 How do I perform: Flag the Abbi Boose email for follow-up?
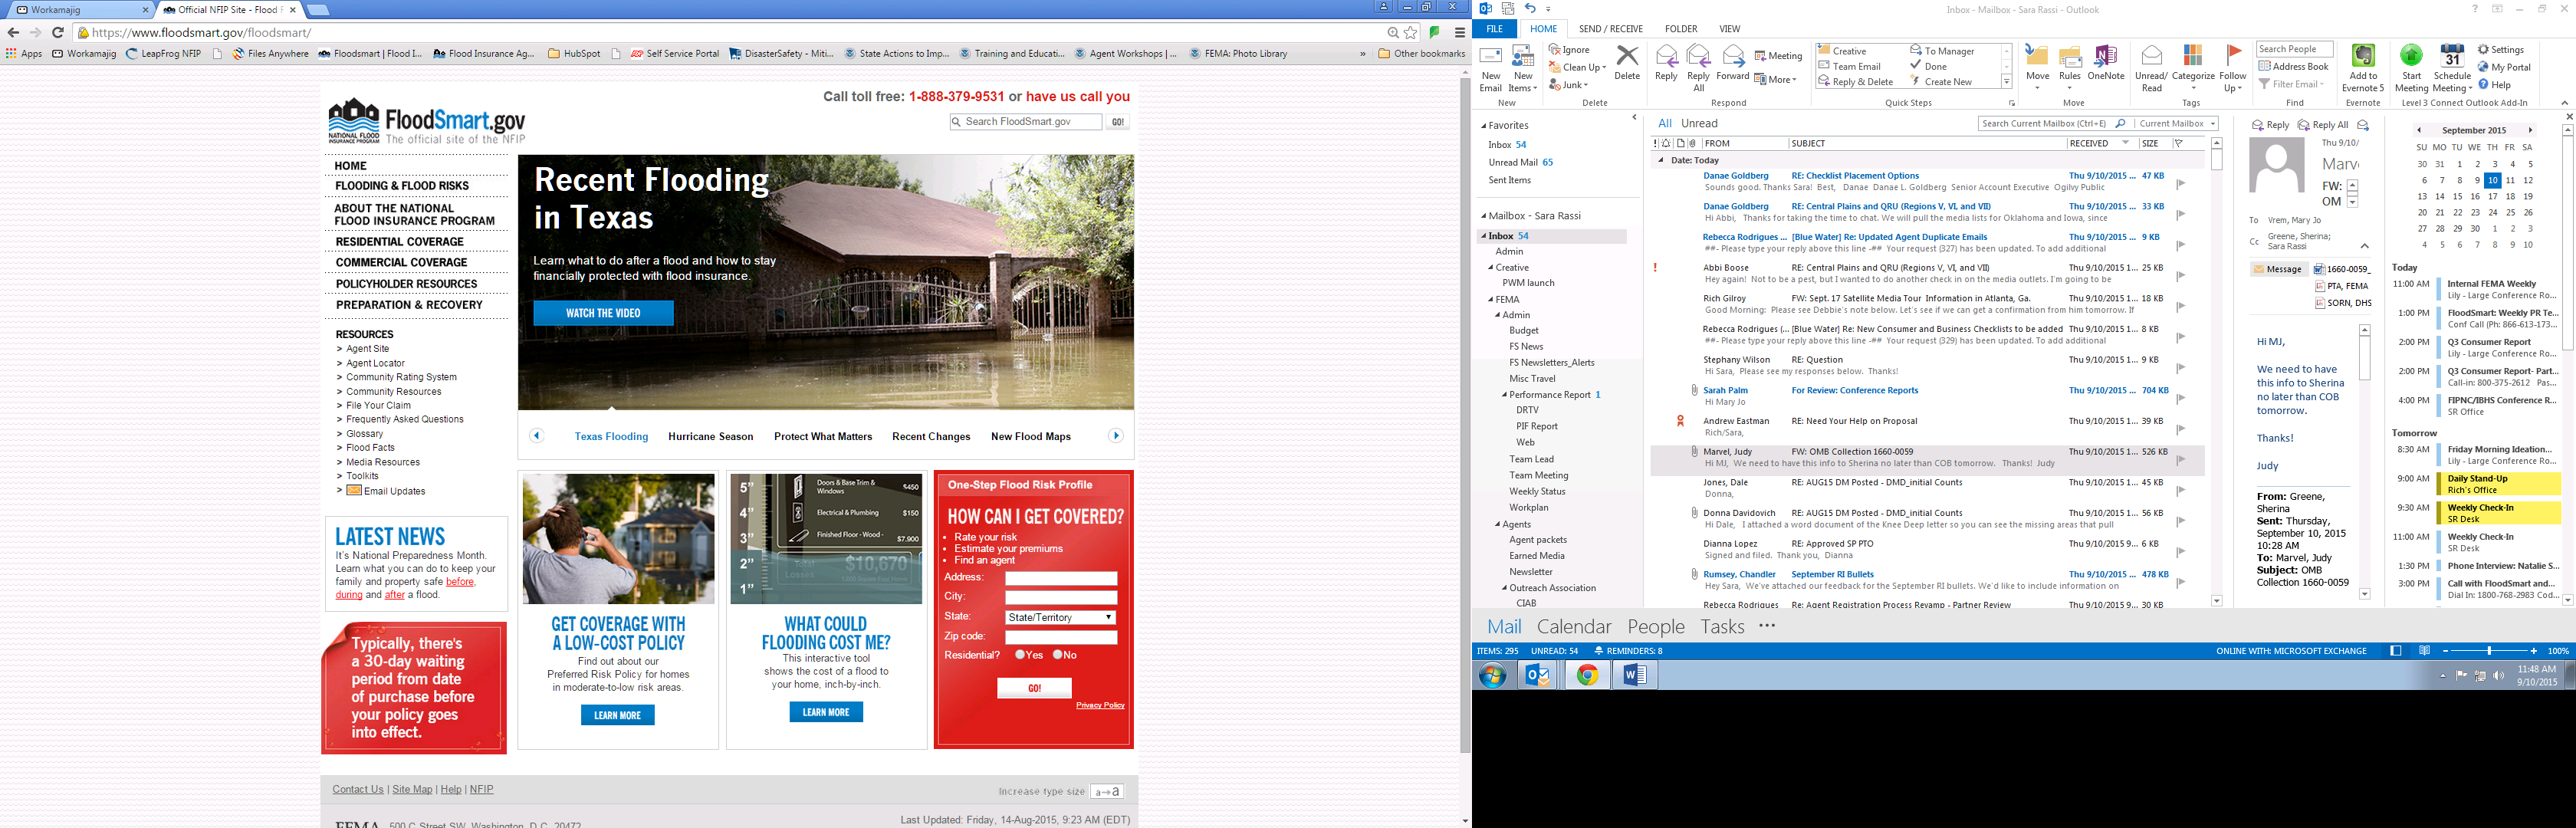pyautogui.click(x=2180, y=275)
